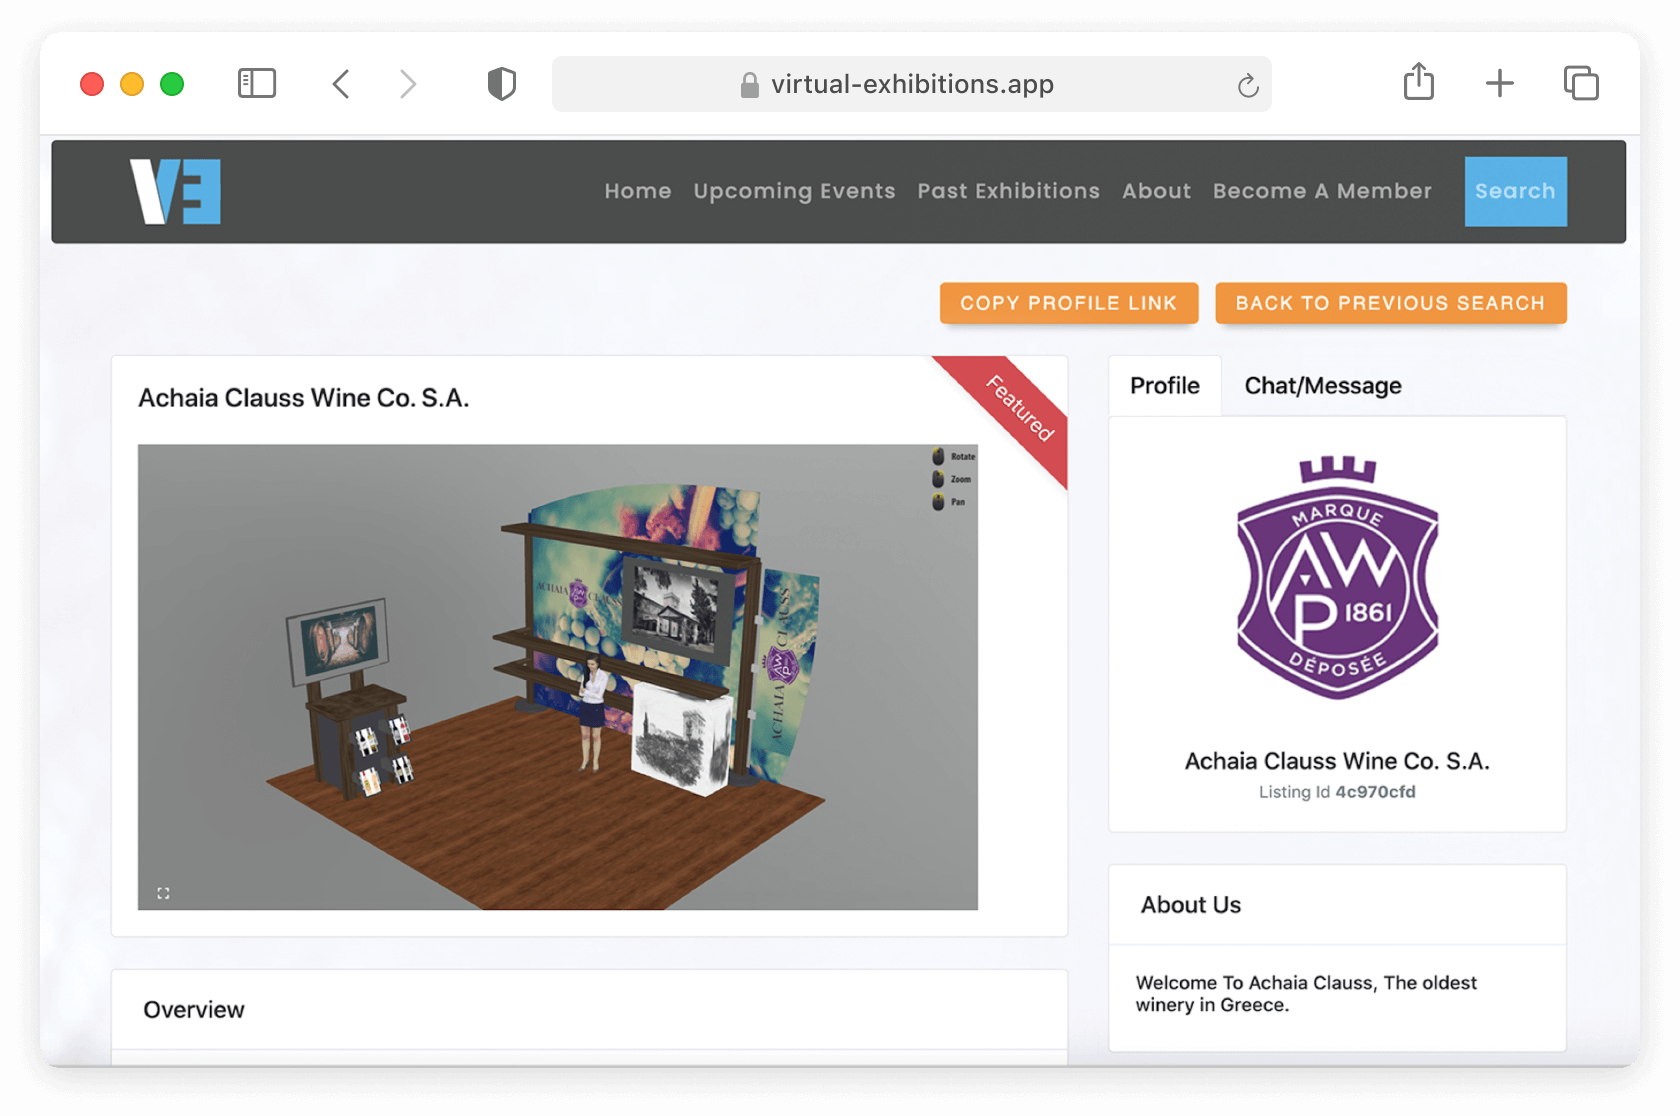Screen dimensions: 1680x1116
Task: Click the Achaia Clauss Wine Co. S.A. card title
Action: click(304, 398)
